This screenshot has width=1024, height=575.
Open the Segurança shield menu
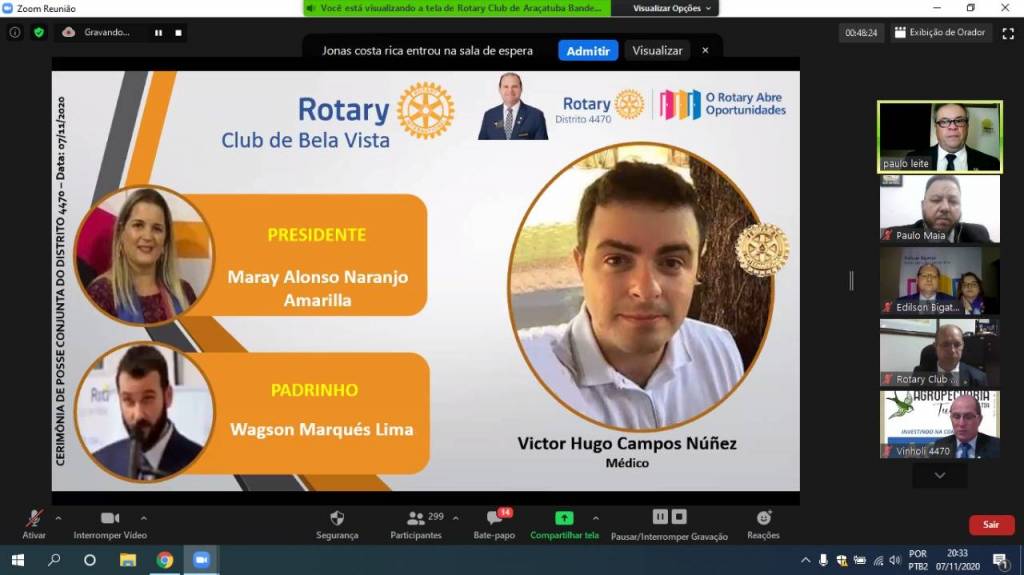pos(337,518)
